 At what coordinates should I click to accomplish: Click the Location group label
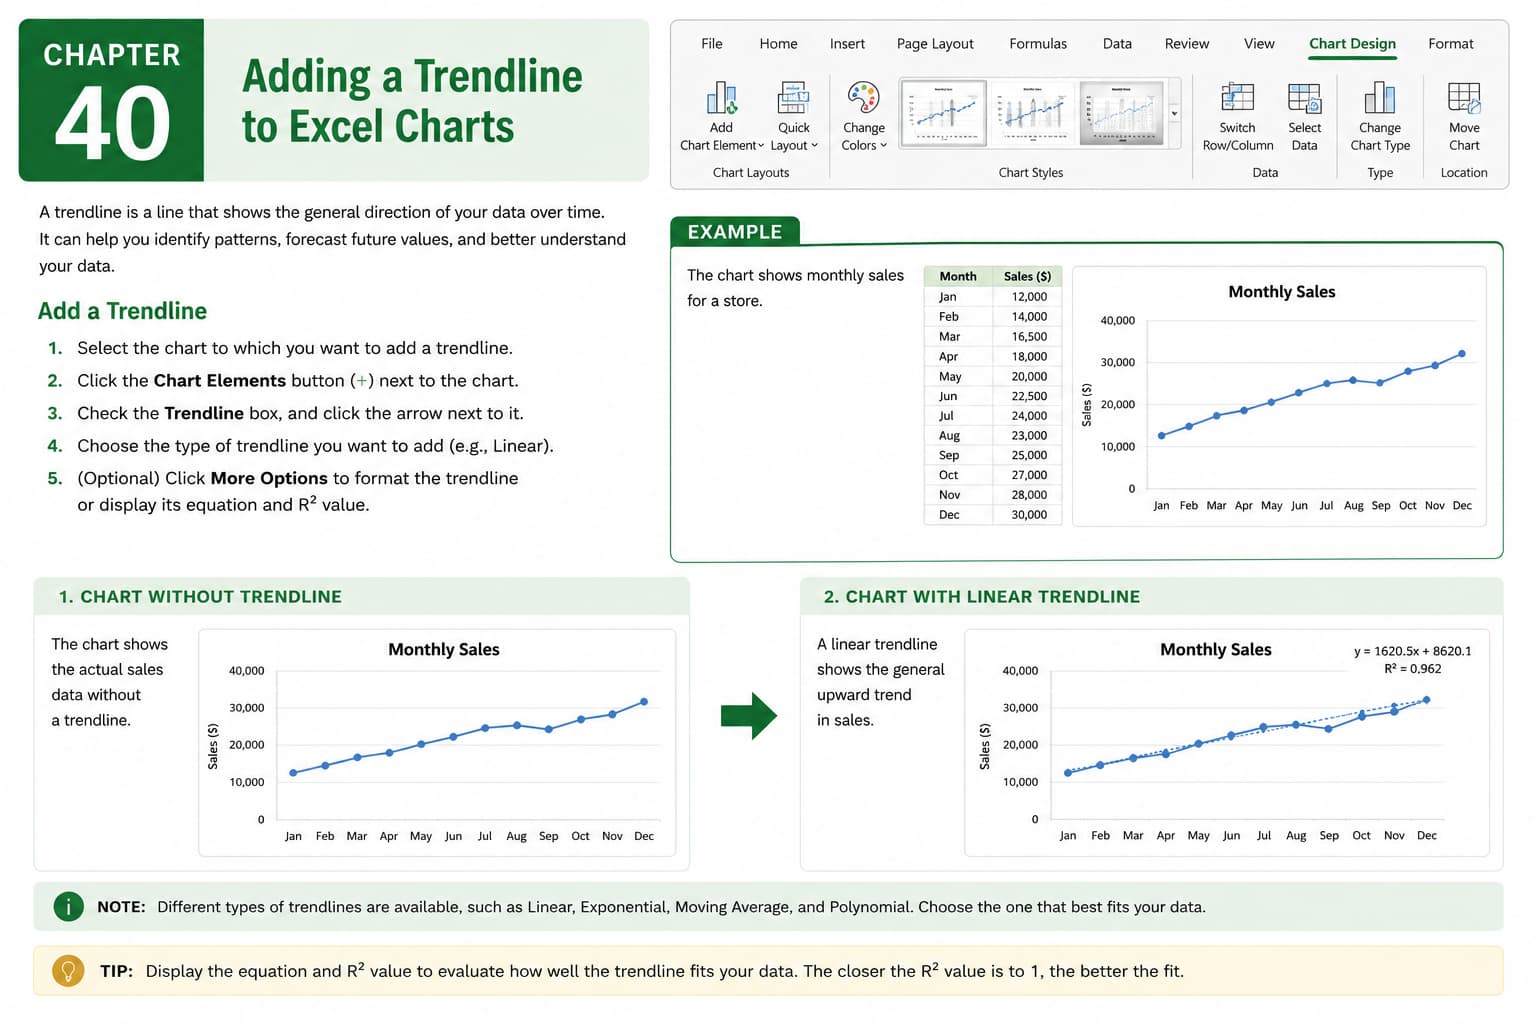pyautogui.click(x=1464, y=173)
